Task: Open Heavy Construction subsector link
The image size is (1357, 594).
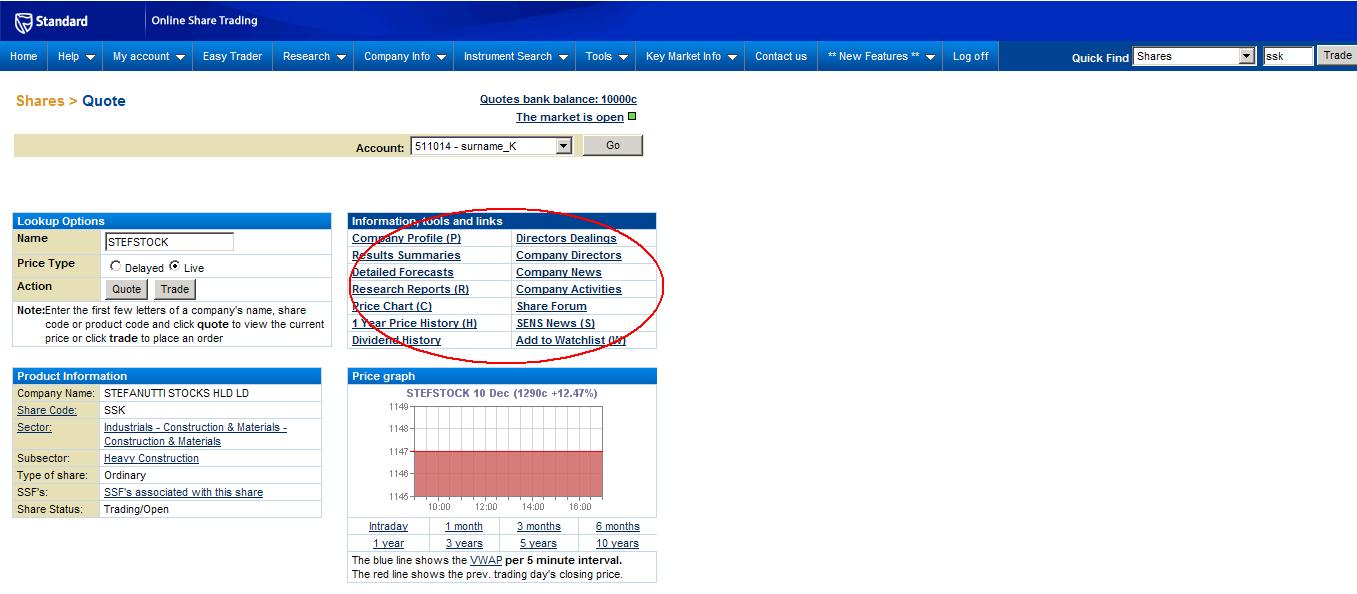Action: [151, 458]
